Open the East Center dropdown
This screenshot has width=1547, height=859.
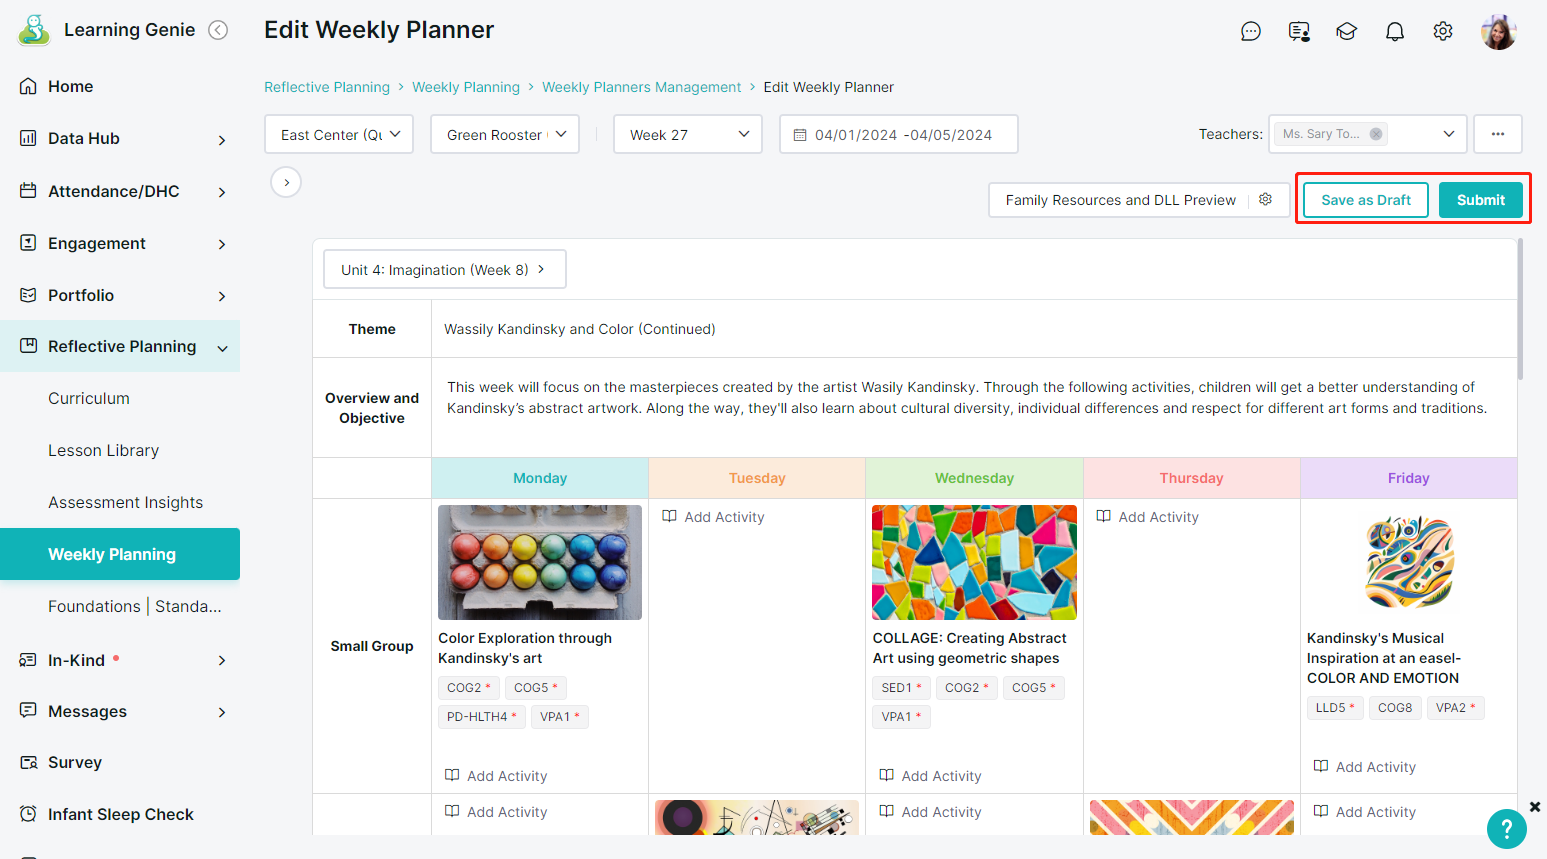point(339,134)
